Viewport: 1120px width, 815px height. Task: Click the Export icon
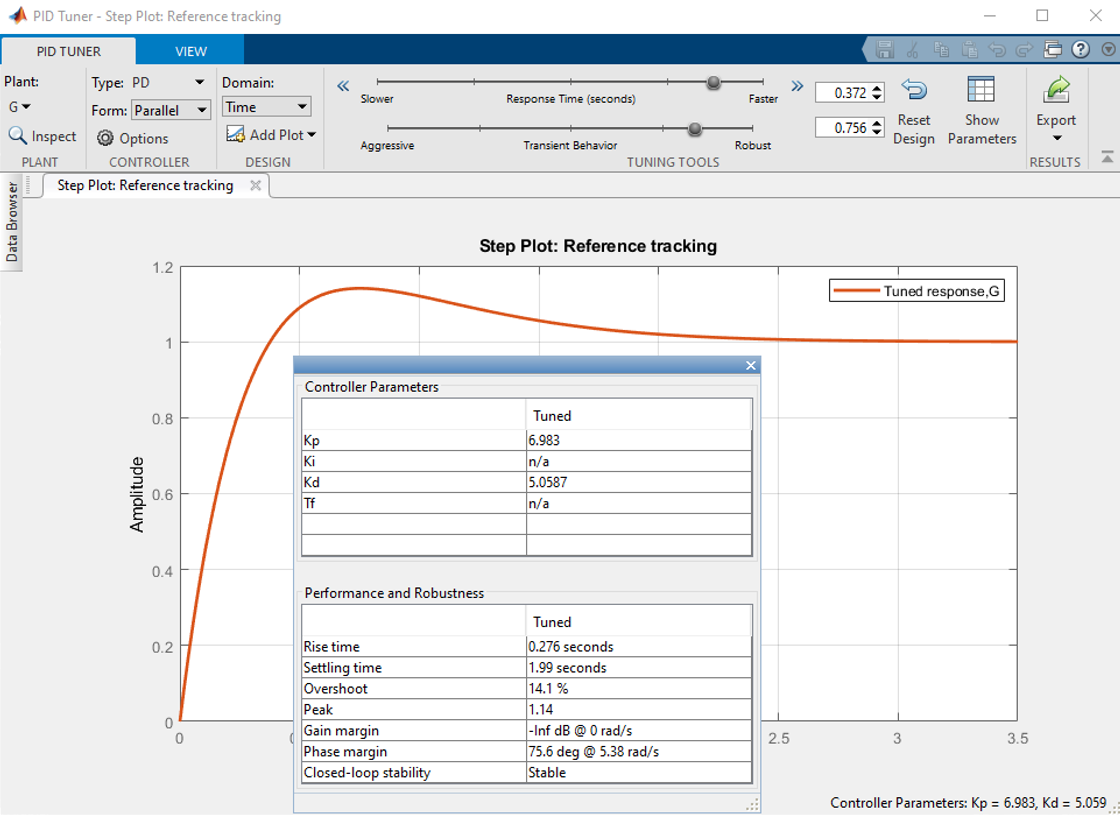(1056, 91)
